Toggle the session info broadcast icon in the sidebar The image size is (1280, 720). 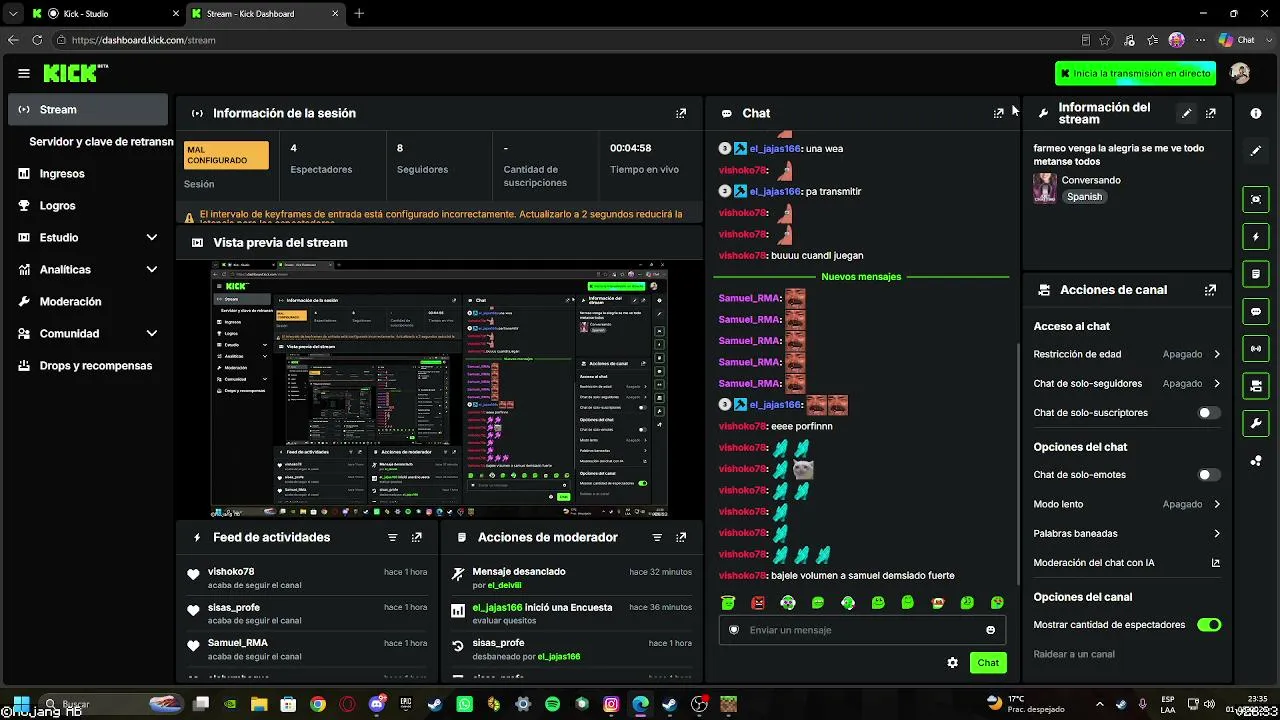click(x=1256, y=348)
